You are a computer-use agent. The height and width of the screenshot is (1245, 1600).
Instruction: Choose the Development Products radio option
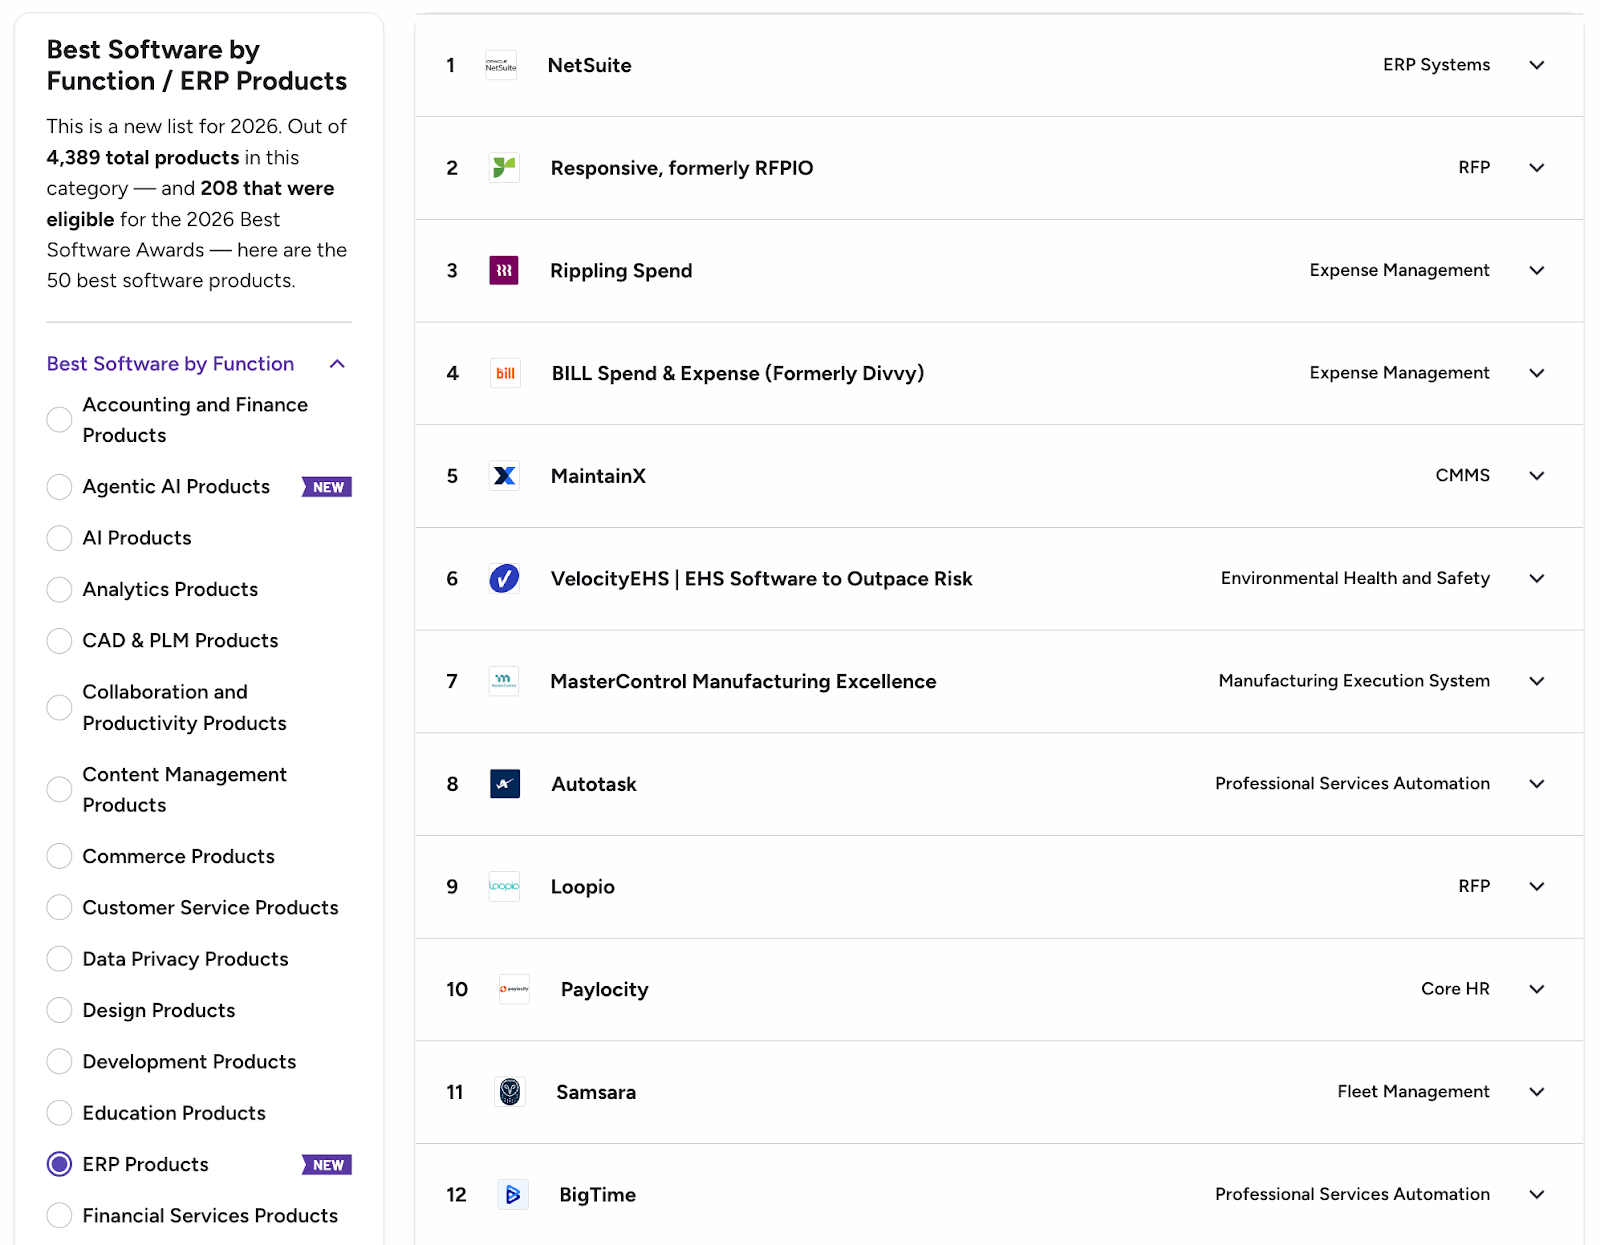coord(59,1061)
